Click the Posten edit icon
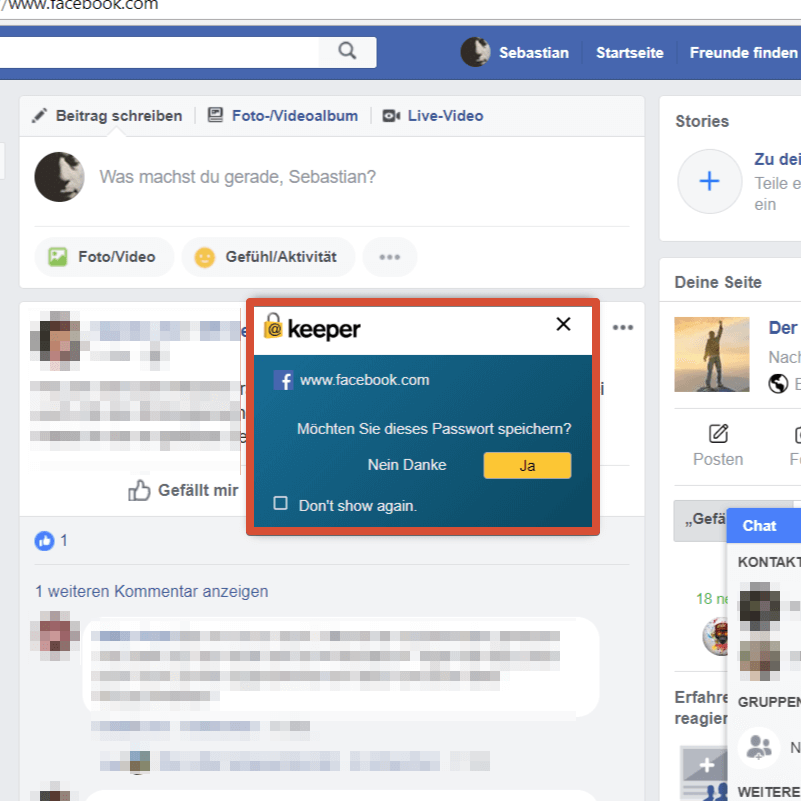This screenshot has width=801, height=801. tap(718, 434)
